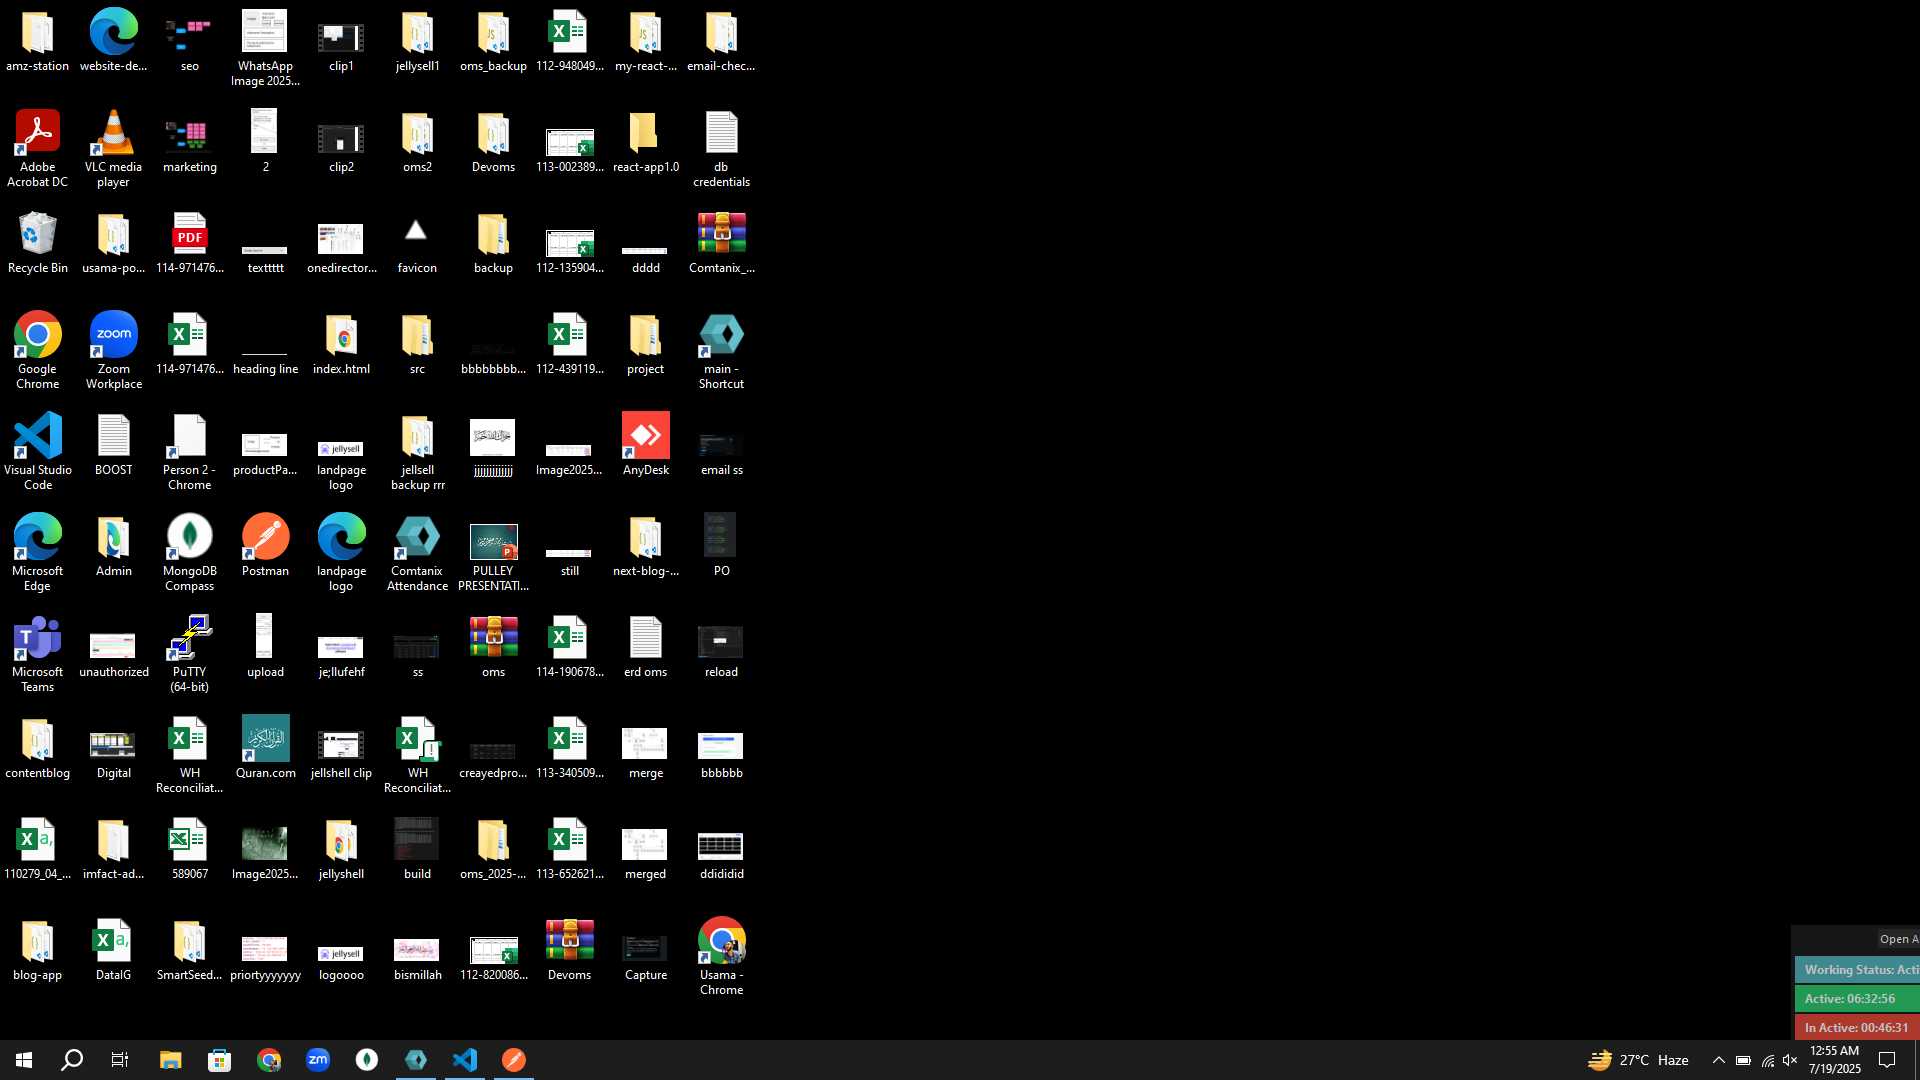This screenshot has width=1920, height=1080.
Task: Launch Zoom Workplace from desktop
Action: tap(114, 350)
